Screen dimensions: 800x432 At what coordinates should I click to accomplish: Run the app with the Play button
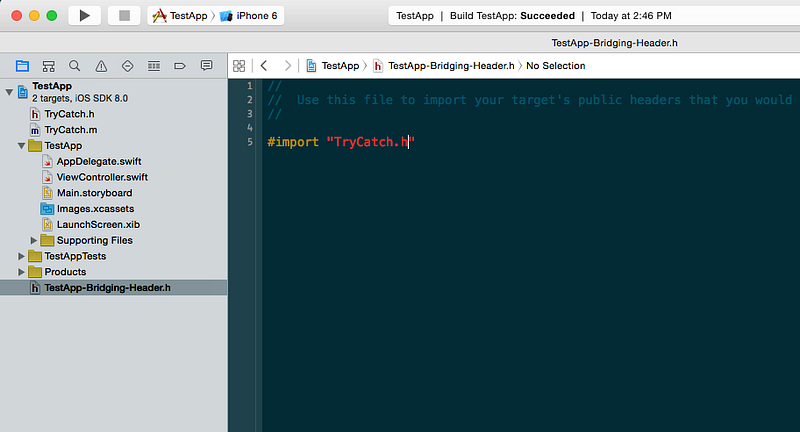(85, 16)
